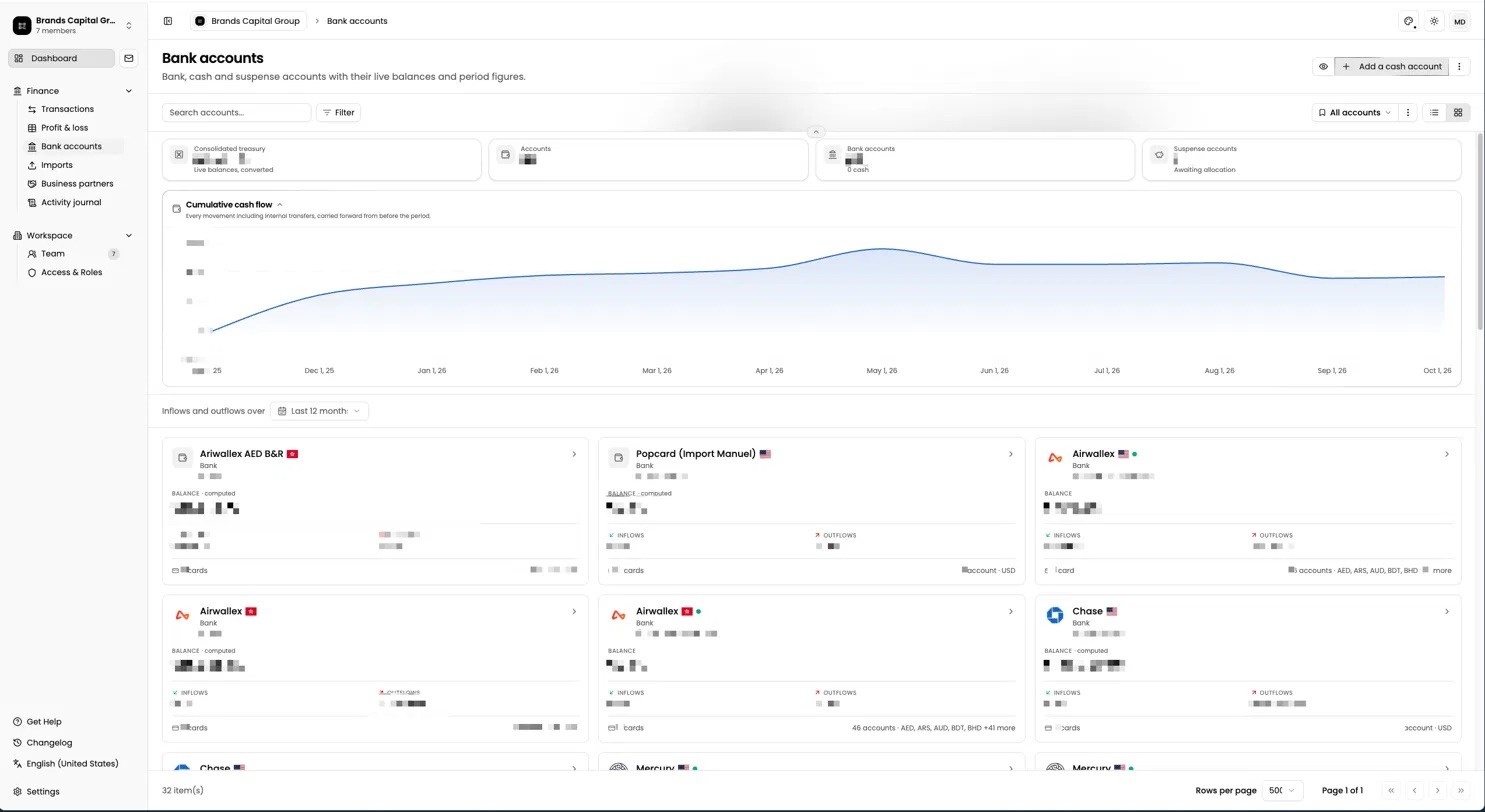
Task: Collapse the summary cards chevron
Action: tap(816, 132)
